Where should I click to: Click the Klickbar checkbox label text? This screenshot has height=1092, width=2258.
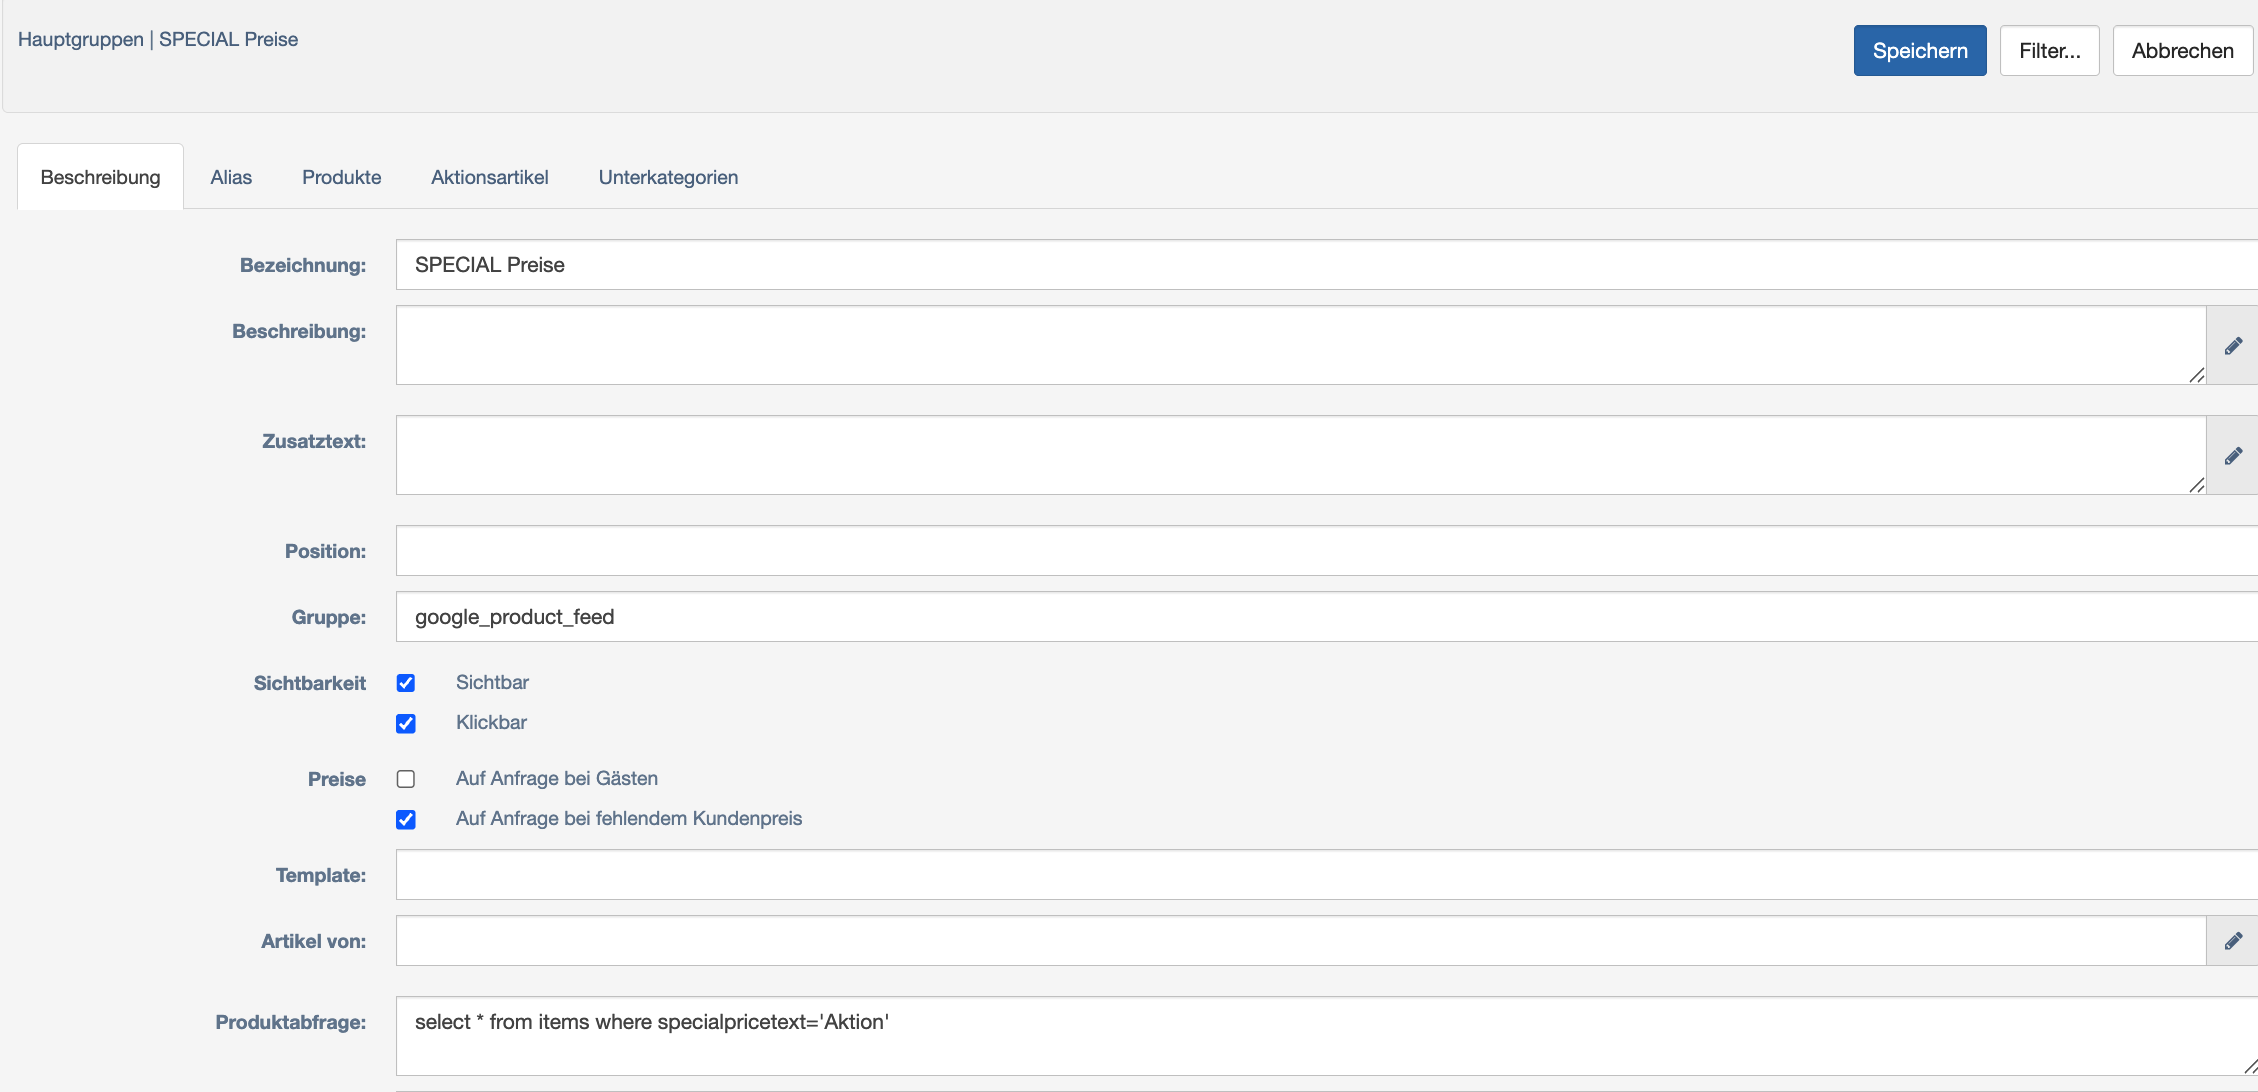point(491,722)
